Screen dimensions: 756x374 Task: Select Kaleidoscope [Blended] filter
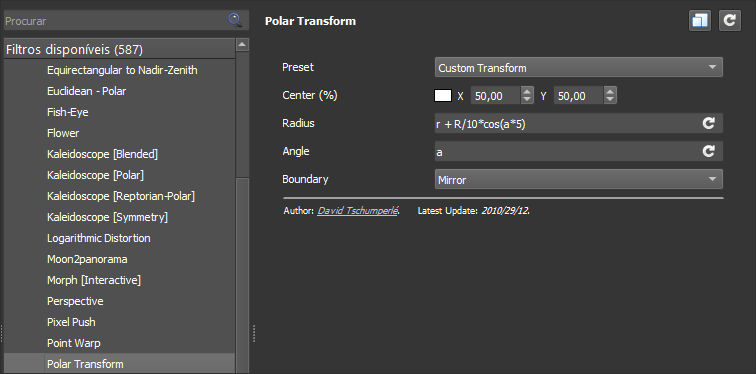[x=103, y=154]
